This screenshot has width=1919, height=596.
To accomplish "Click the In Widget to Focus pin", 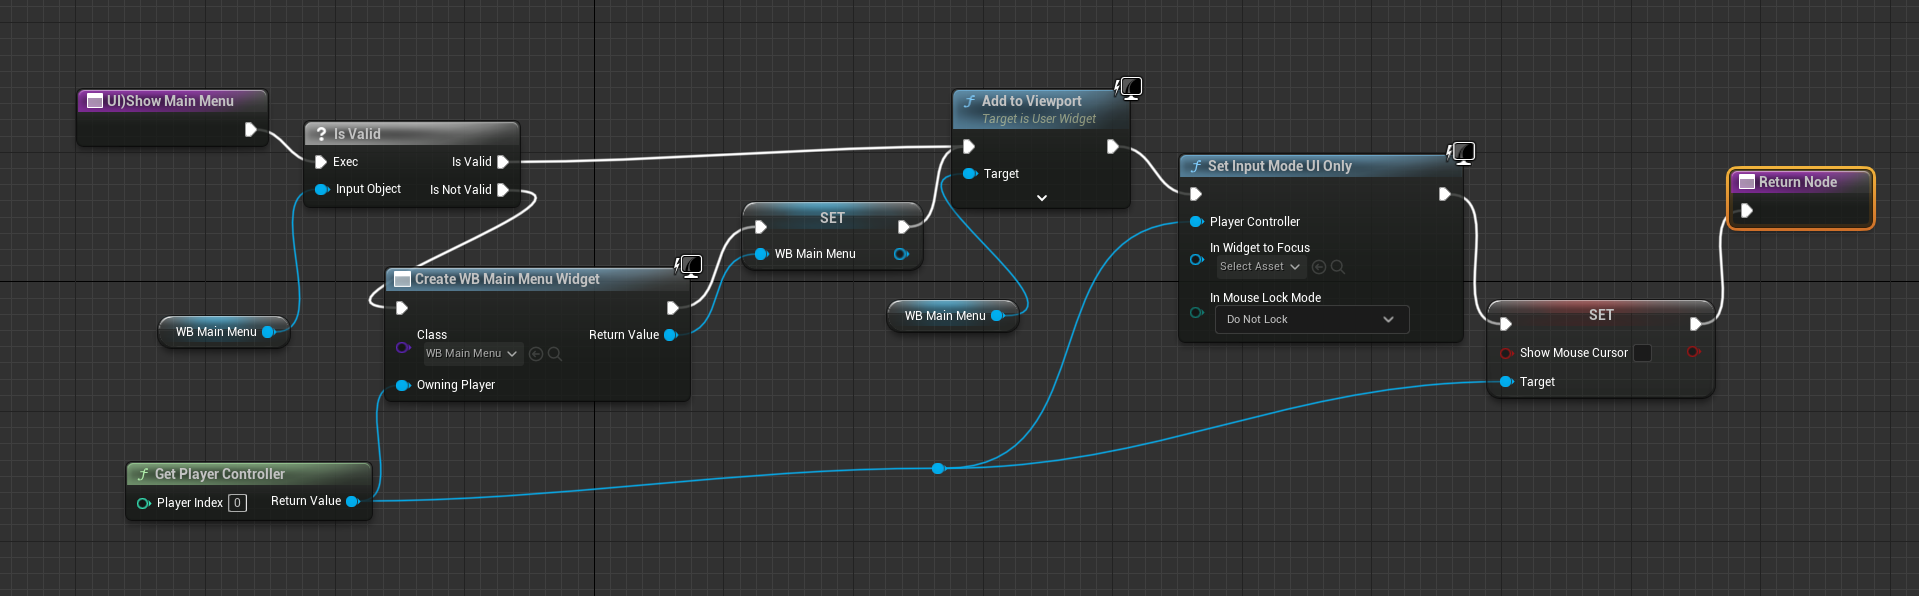I will 1197,260.
